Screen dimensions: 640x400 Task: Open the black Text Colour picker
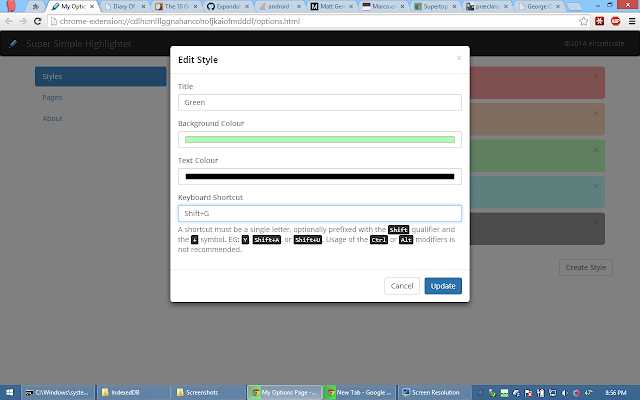click(320, 176)
